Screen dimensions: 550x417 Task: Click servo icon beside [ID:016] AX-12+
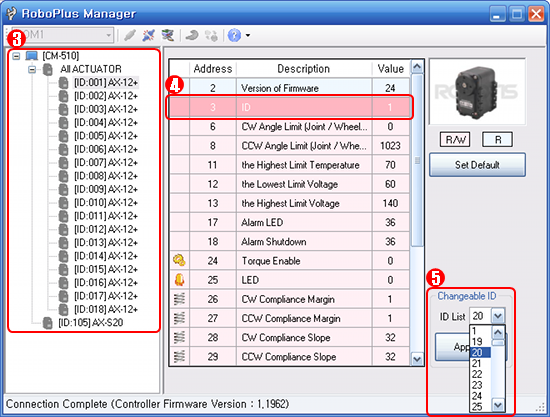63,282
